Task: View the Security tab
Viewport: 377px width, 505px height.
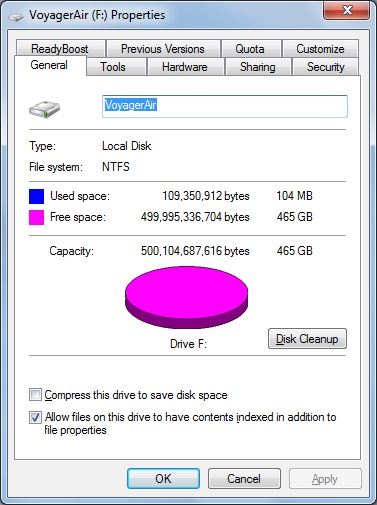Action: point(326,67)
